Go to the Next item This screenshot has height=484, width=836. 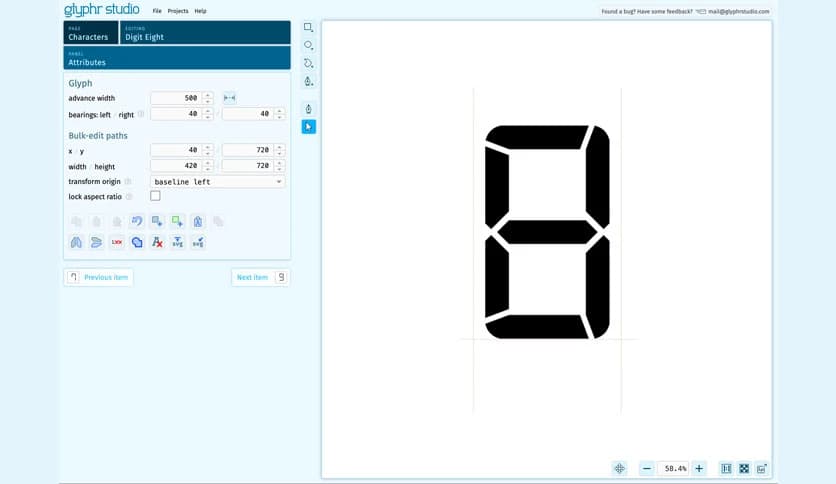[260, 277]
